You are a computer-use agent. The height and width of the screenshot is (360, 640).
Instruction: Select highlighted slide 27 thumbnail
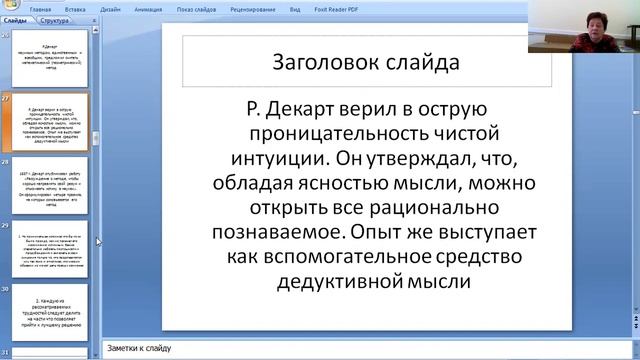[x=50, y=122]
